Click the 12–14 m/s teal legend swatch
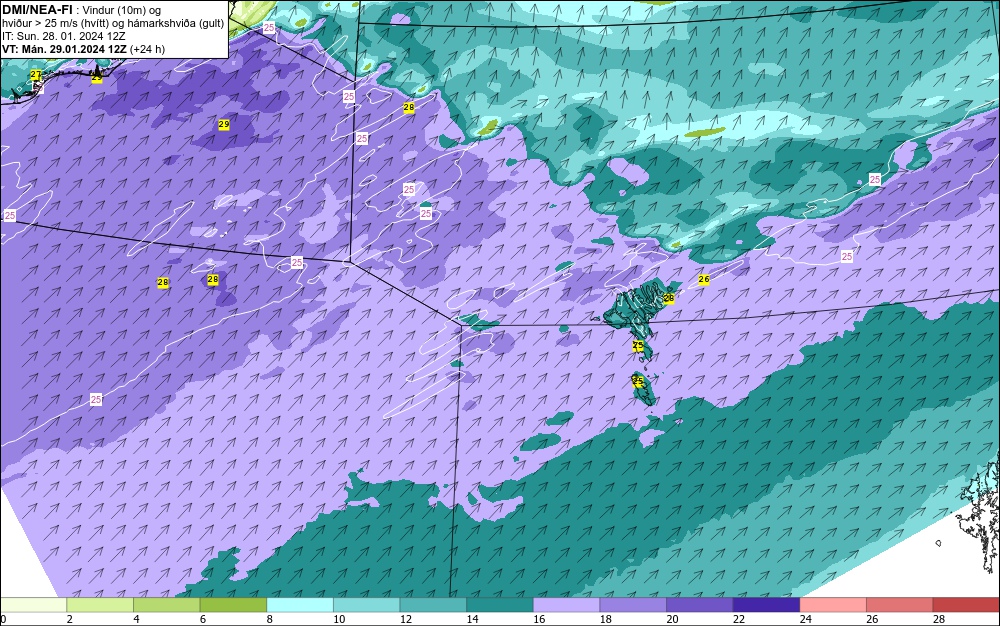 (433, 605)
